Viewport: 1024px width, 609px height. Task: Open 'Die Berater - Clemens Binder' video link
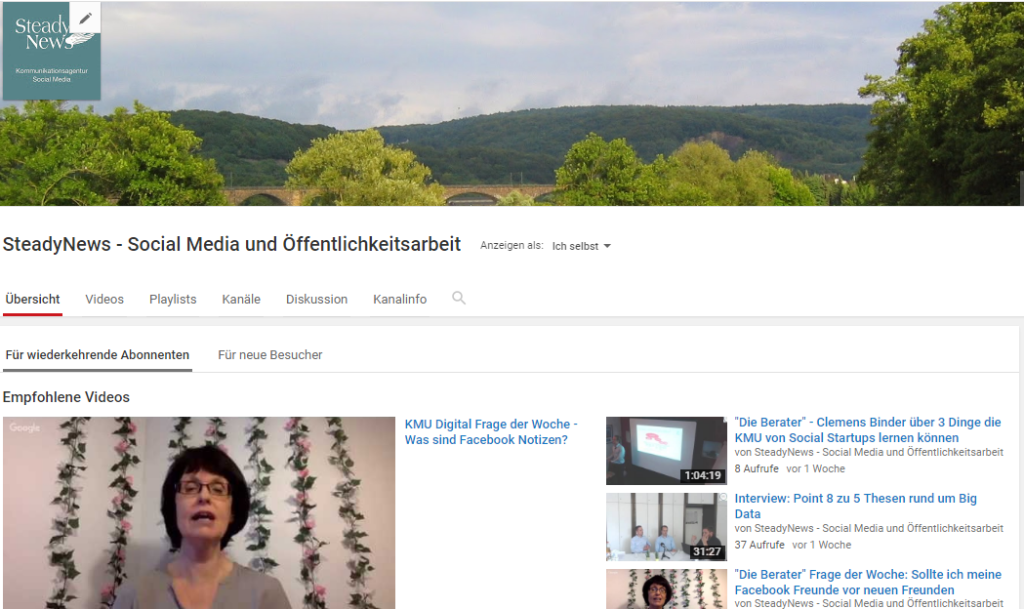(867, 430)
